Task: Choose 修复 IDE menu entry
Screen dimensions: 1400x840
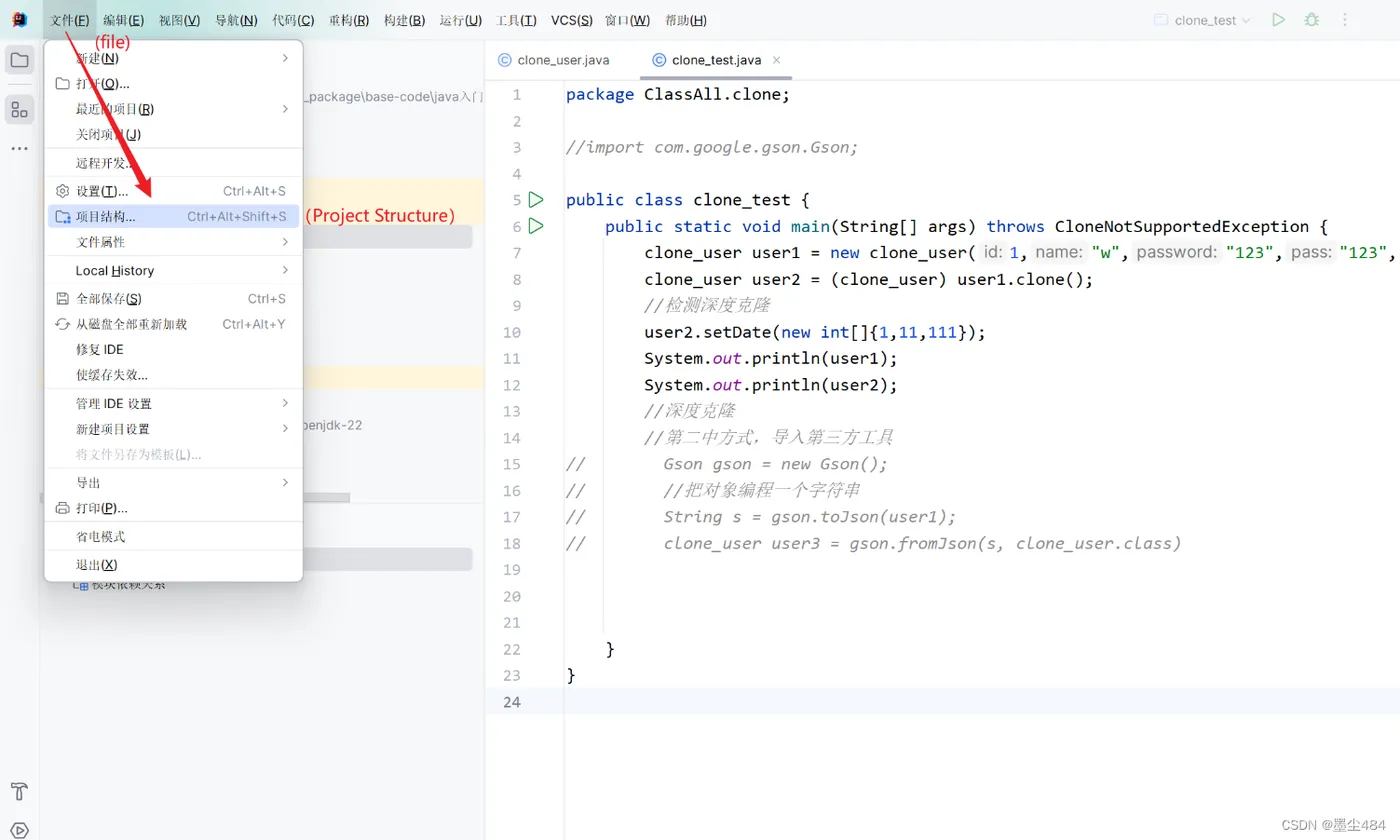Action: (x=174, y=349)
